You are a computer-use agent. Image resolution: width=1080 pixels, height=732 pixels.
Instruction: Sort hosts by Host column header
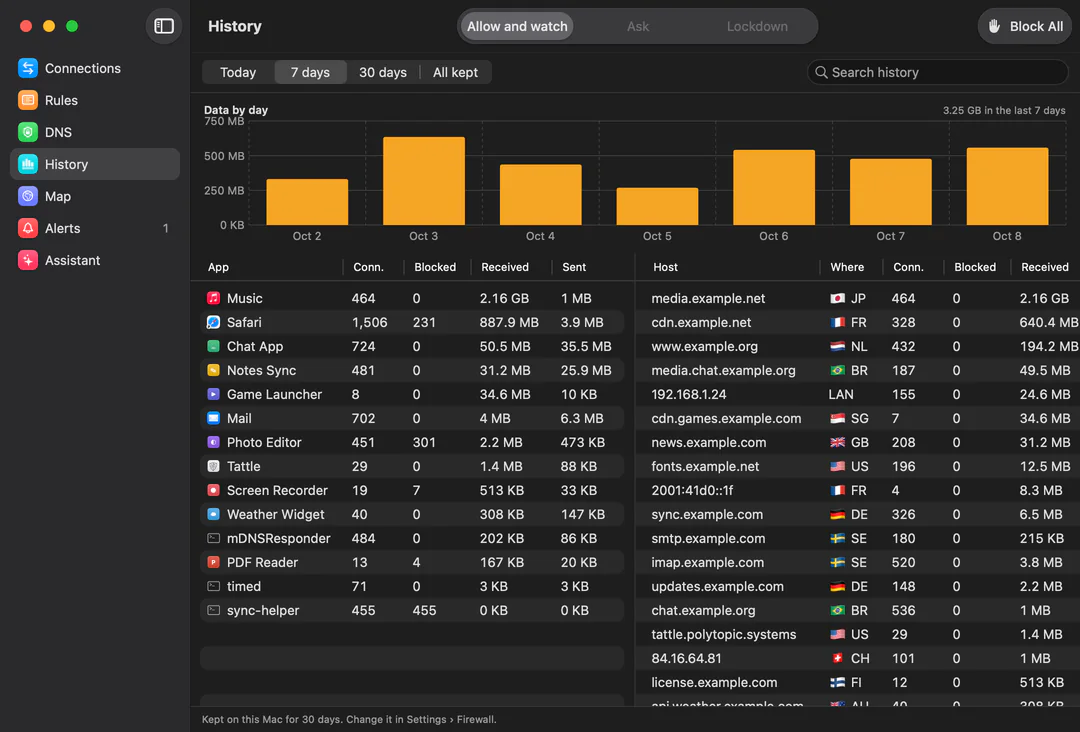[x=665, y=267]
